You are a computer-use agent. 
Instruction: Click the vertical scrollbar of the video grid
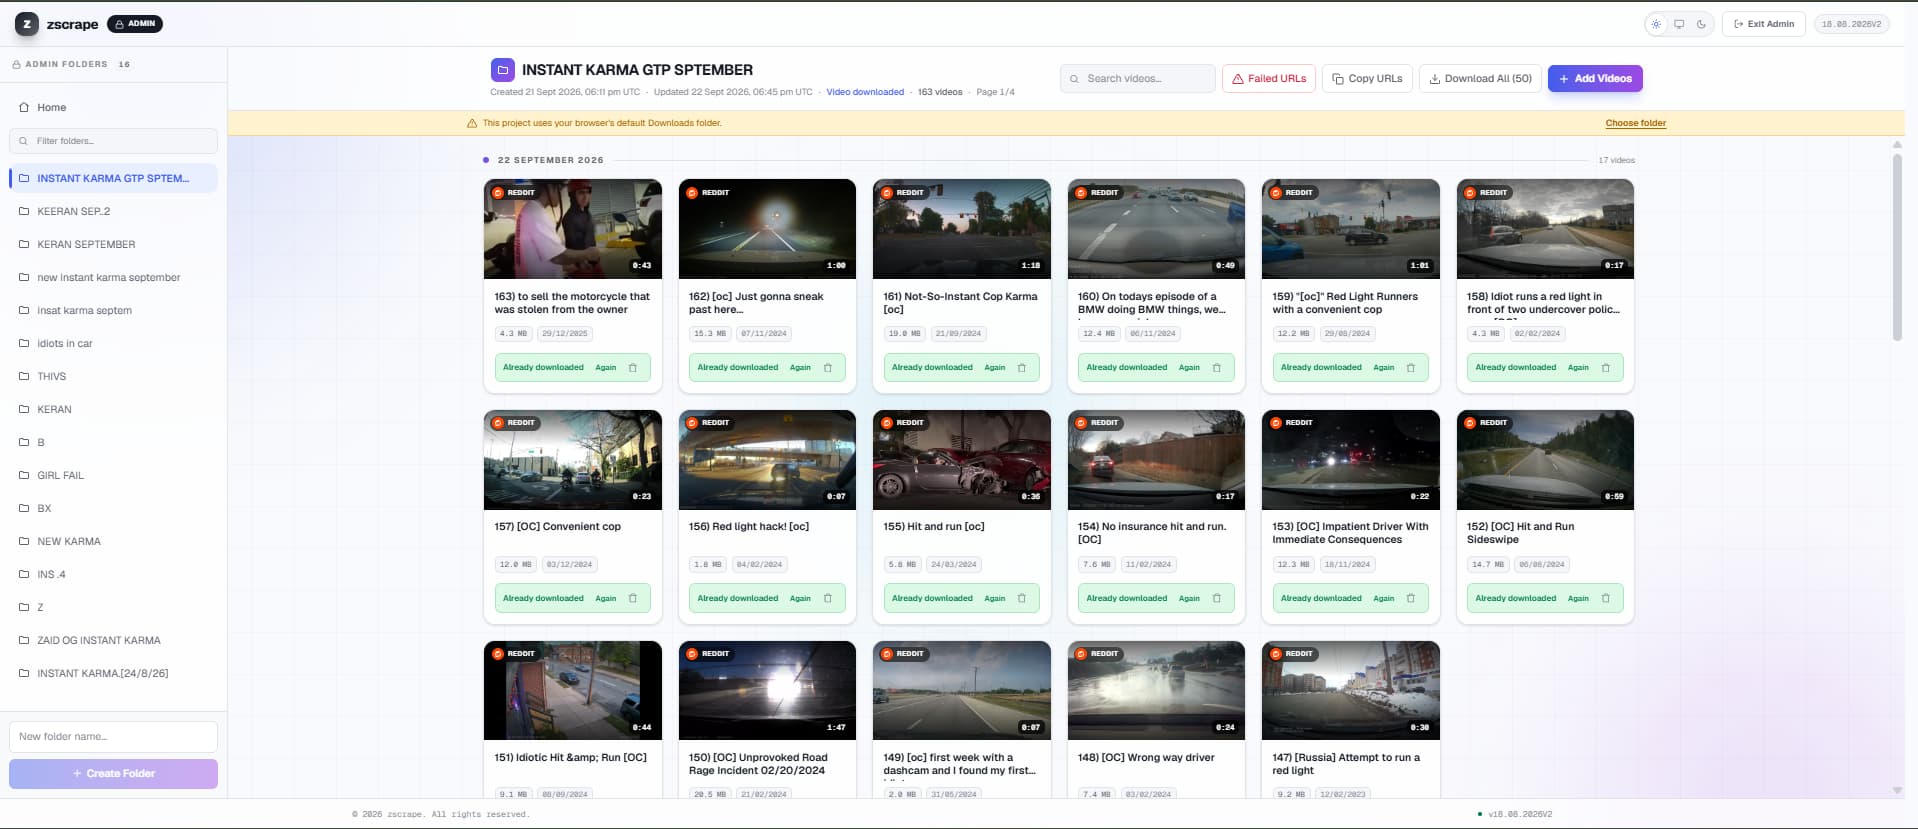point(1897,247)
